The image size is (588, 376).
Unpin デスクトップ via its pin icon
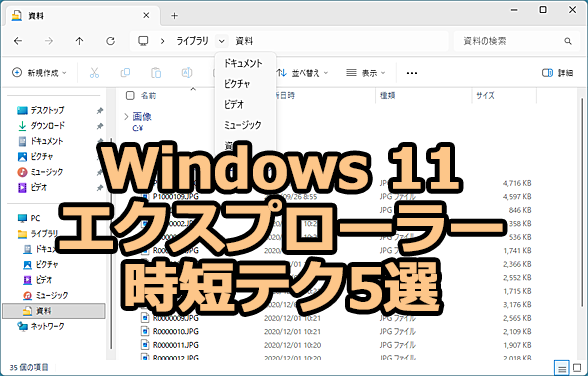point(100,111)
